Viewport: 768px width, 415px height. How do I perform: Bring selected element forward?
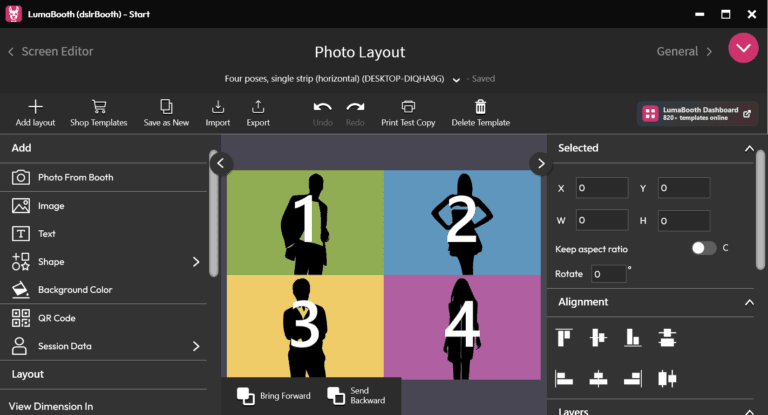click(x=273, y=396)
